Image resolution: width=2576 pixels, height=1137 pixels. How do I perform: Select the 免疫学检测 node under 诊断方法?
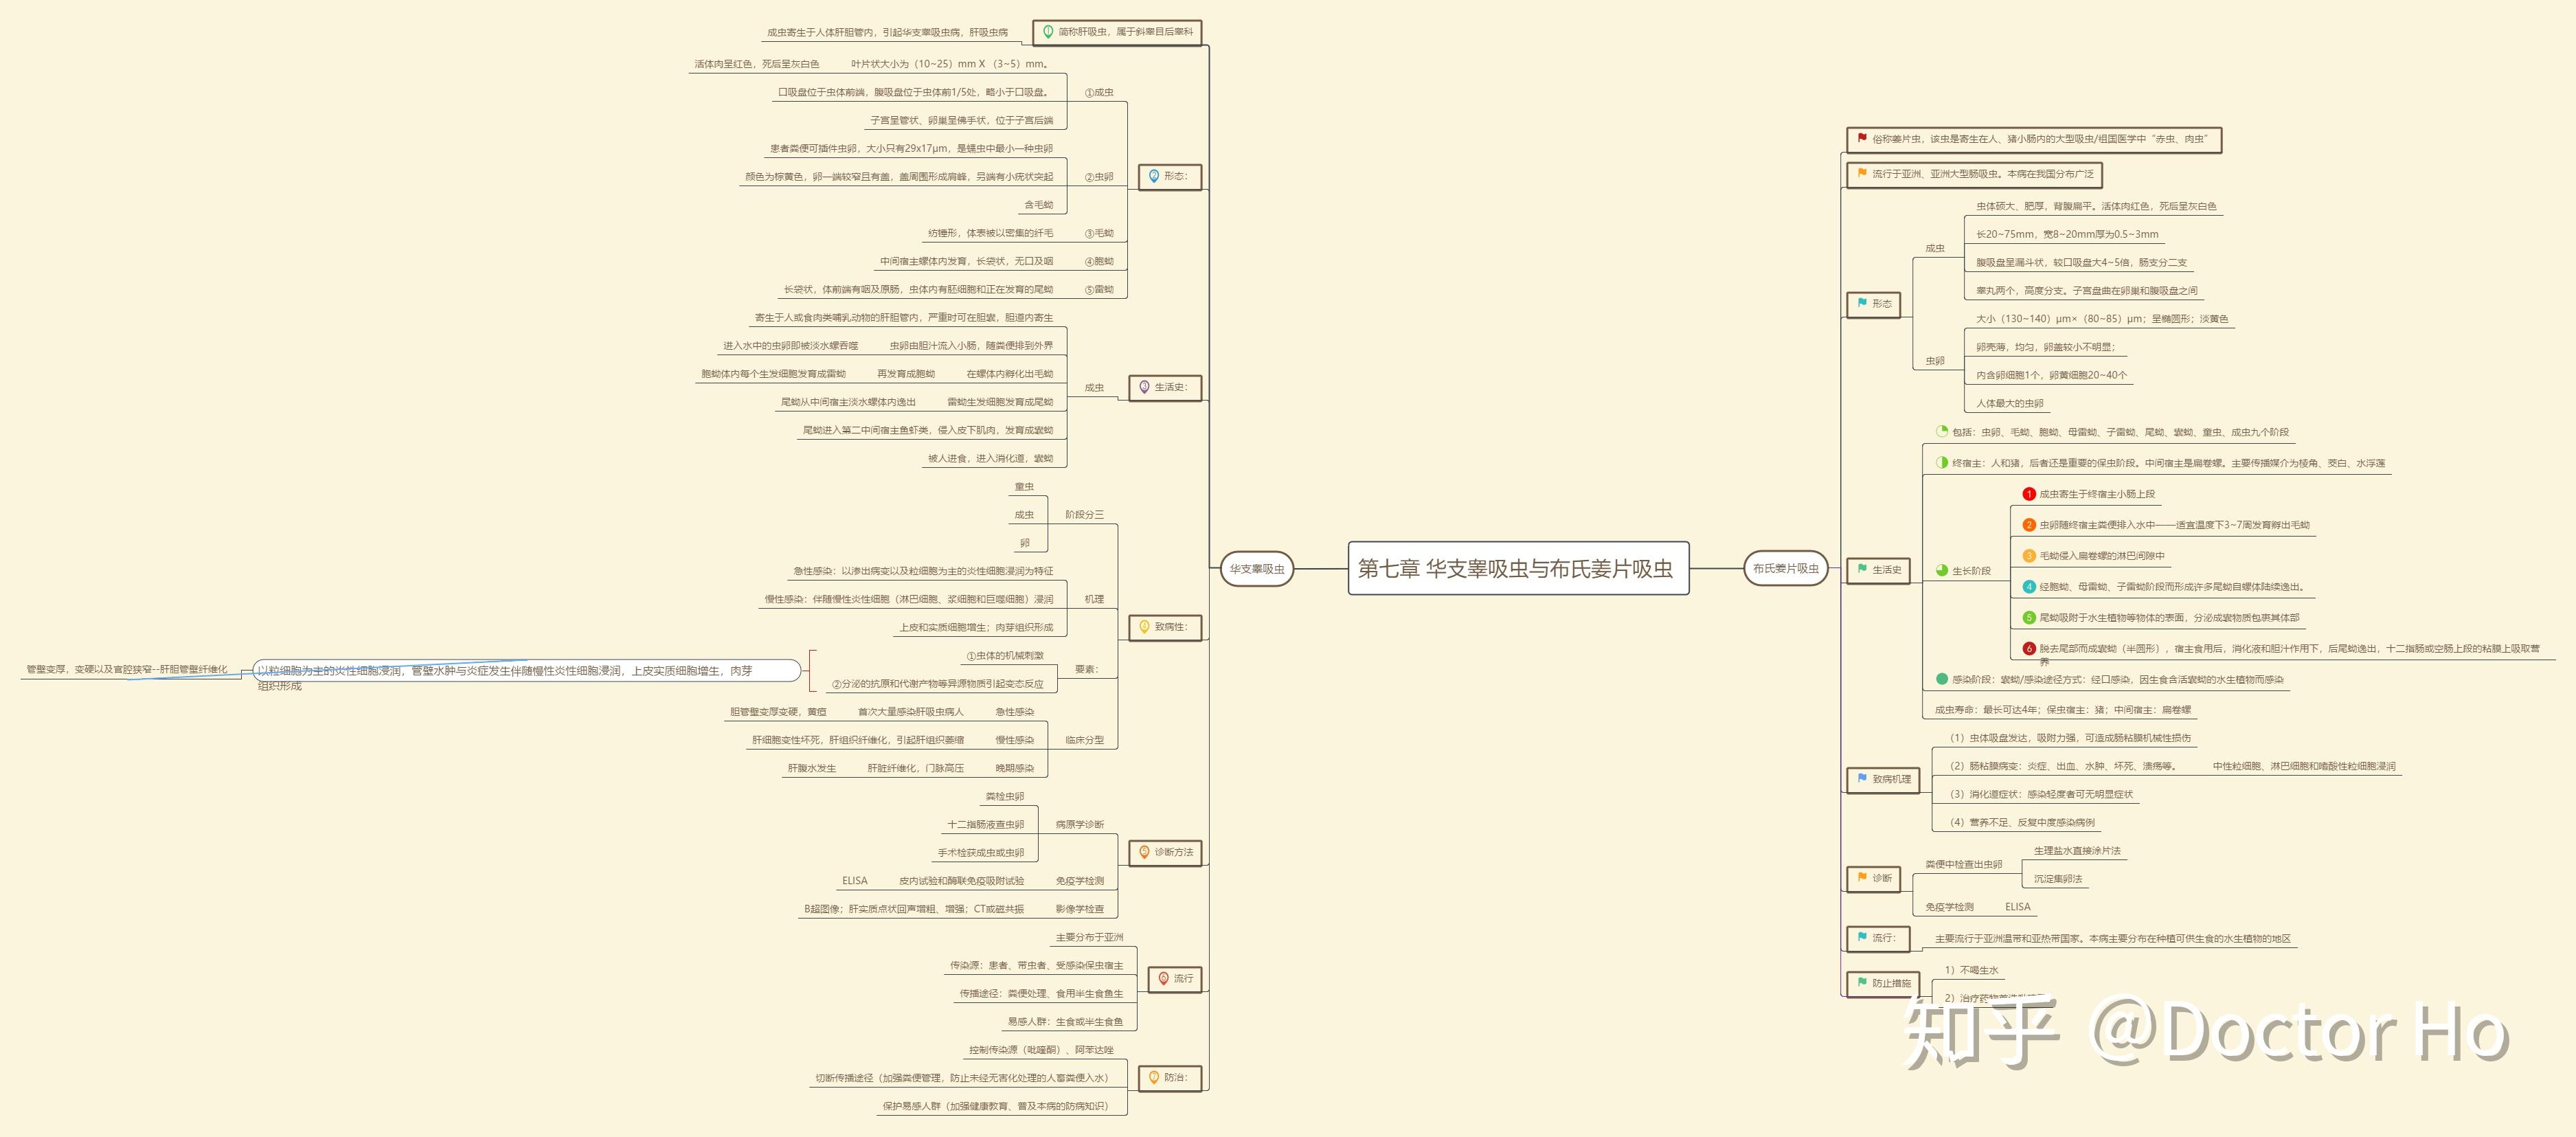tap(1080, 881)
